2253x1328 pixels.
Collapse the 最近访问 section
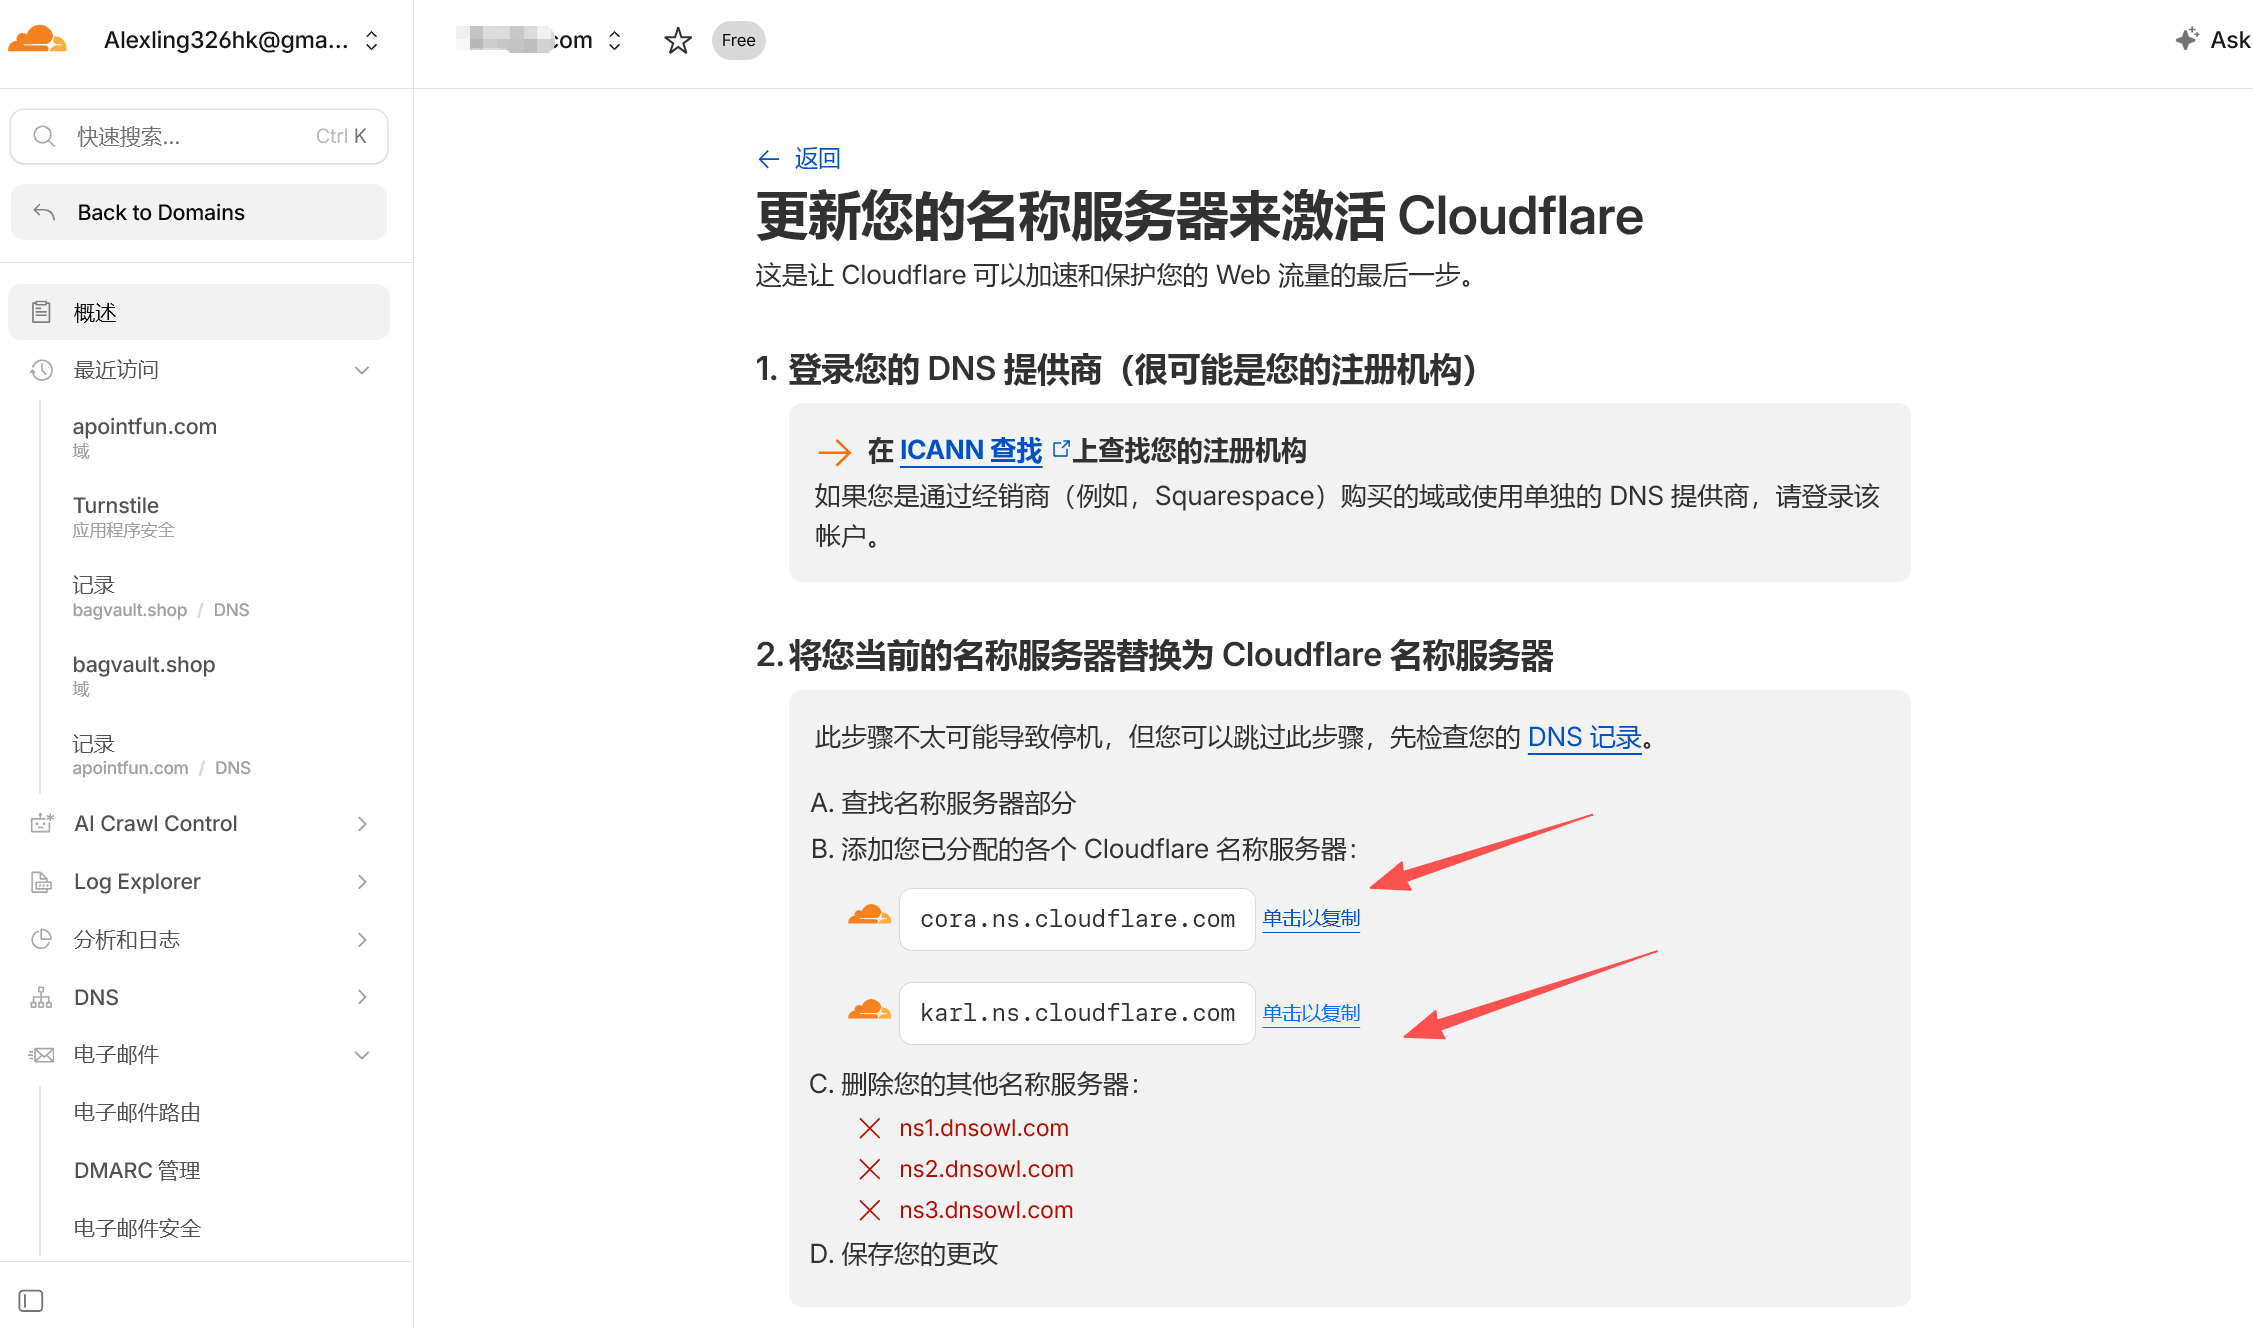(x=362, y=370)
